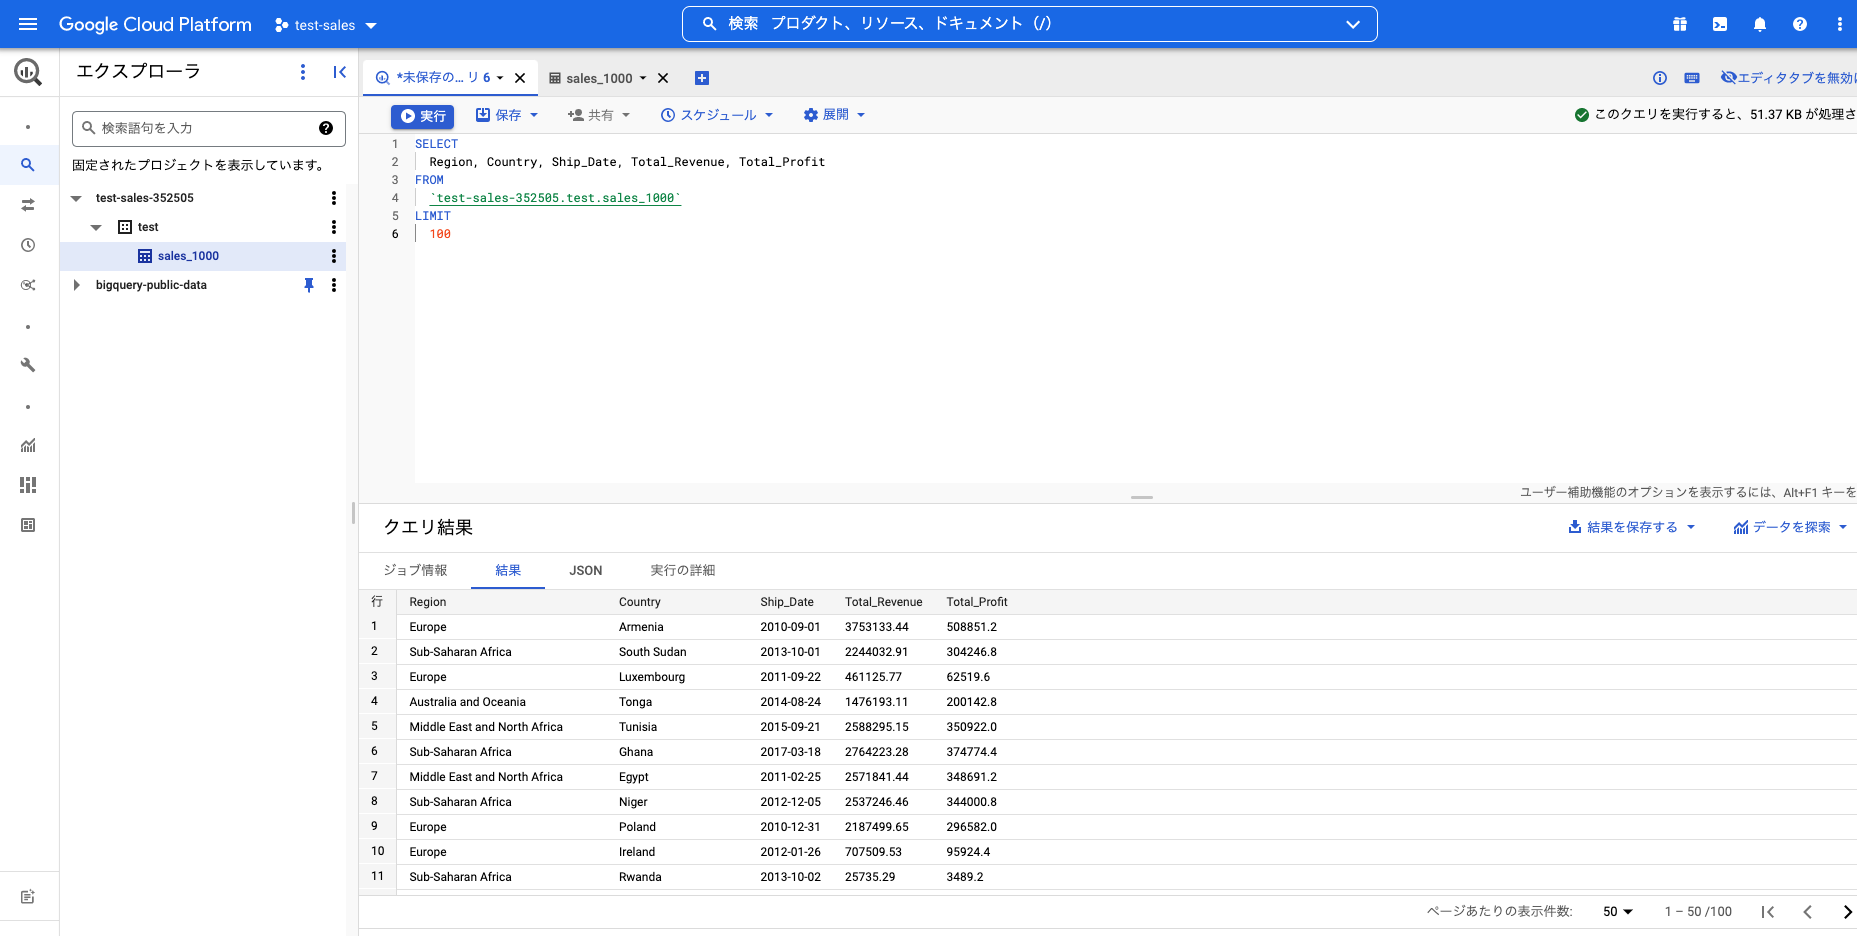Go to the first results page
1857x936 pixels.
click(x=1768, y=912)
